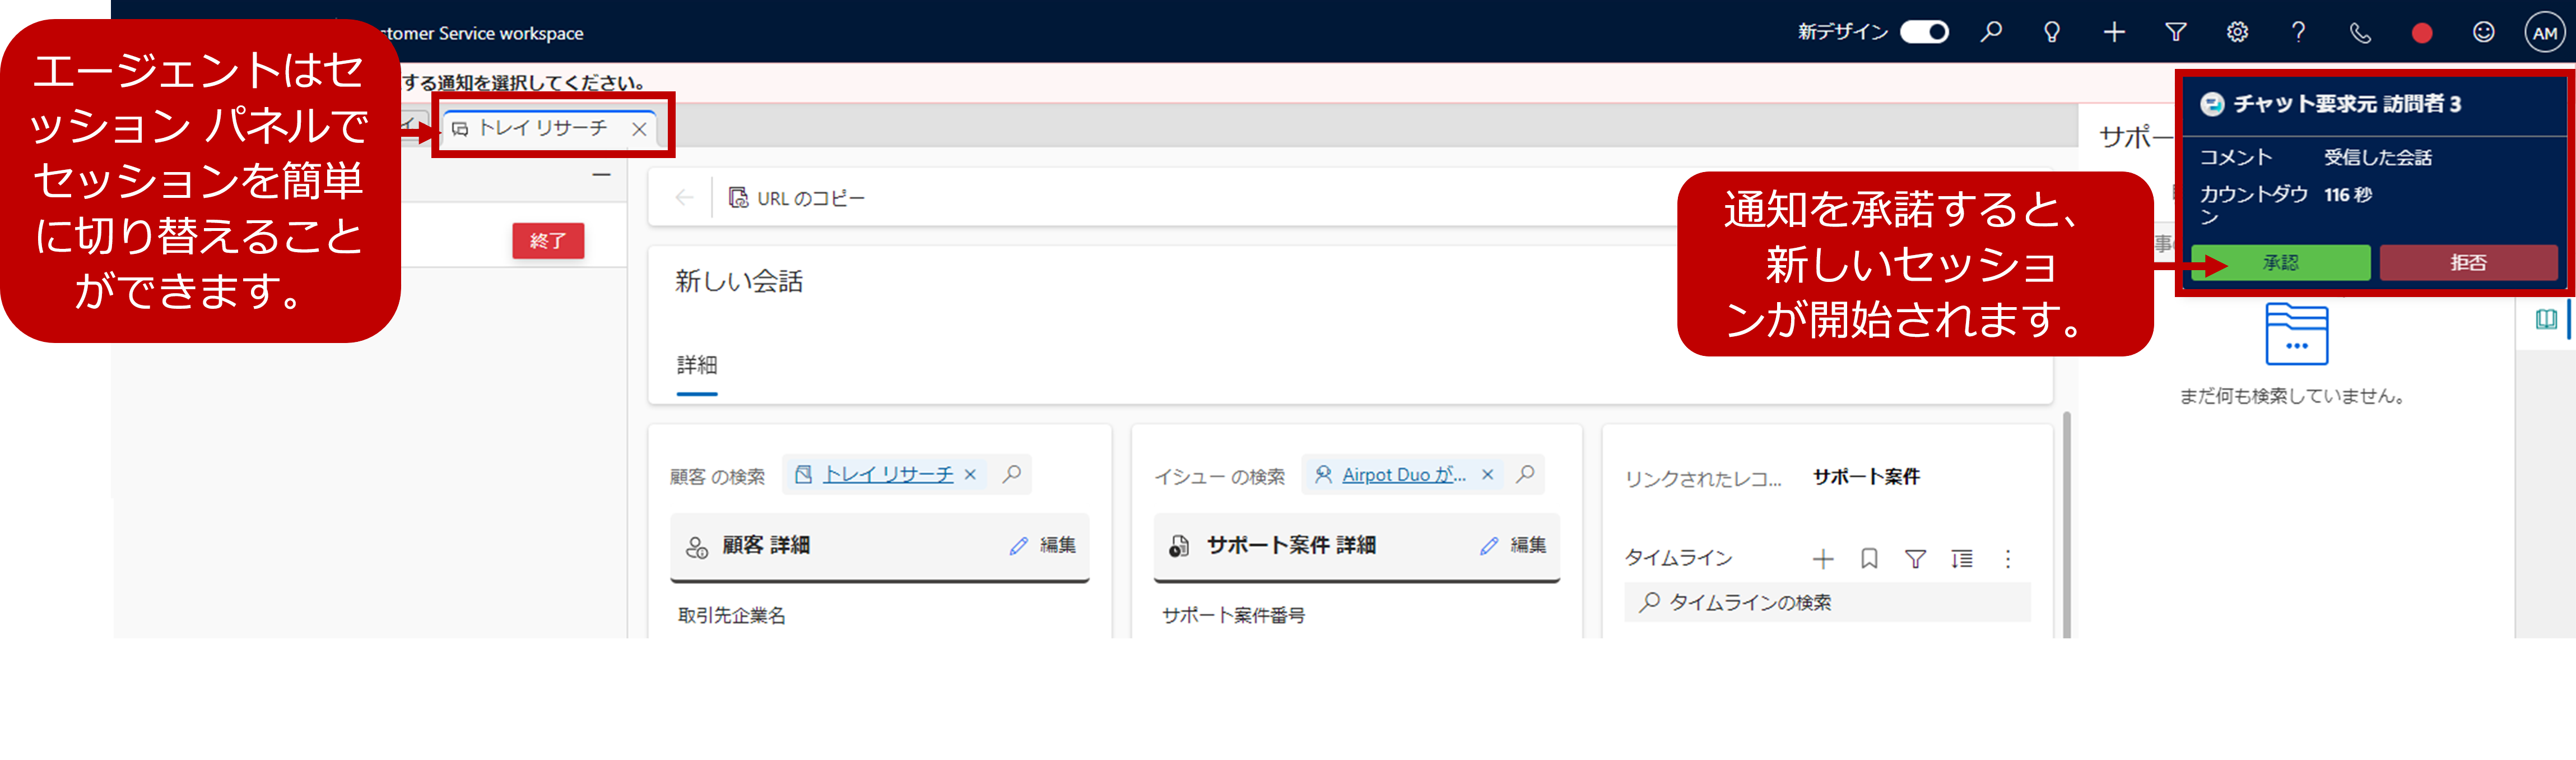The image size is (2576, 760).
Task: Minimize the conversation panel with dash
Action: (x=601, y=175)
